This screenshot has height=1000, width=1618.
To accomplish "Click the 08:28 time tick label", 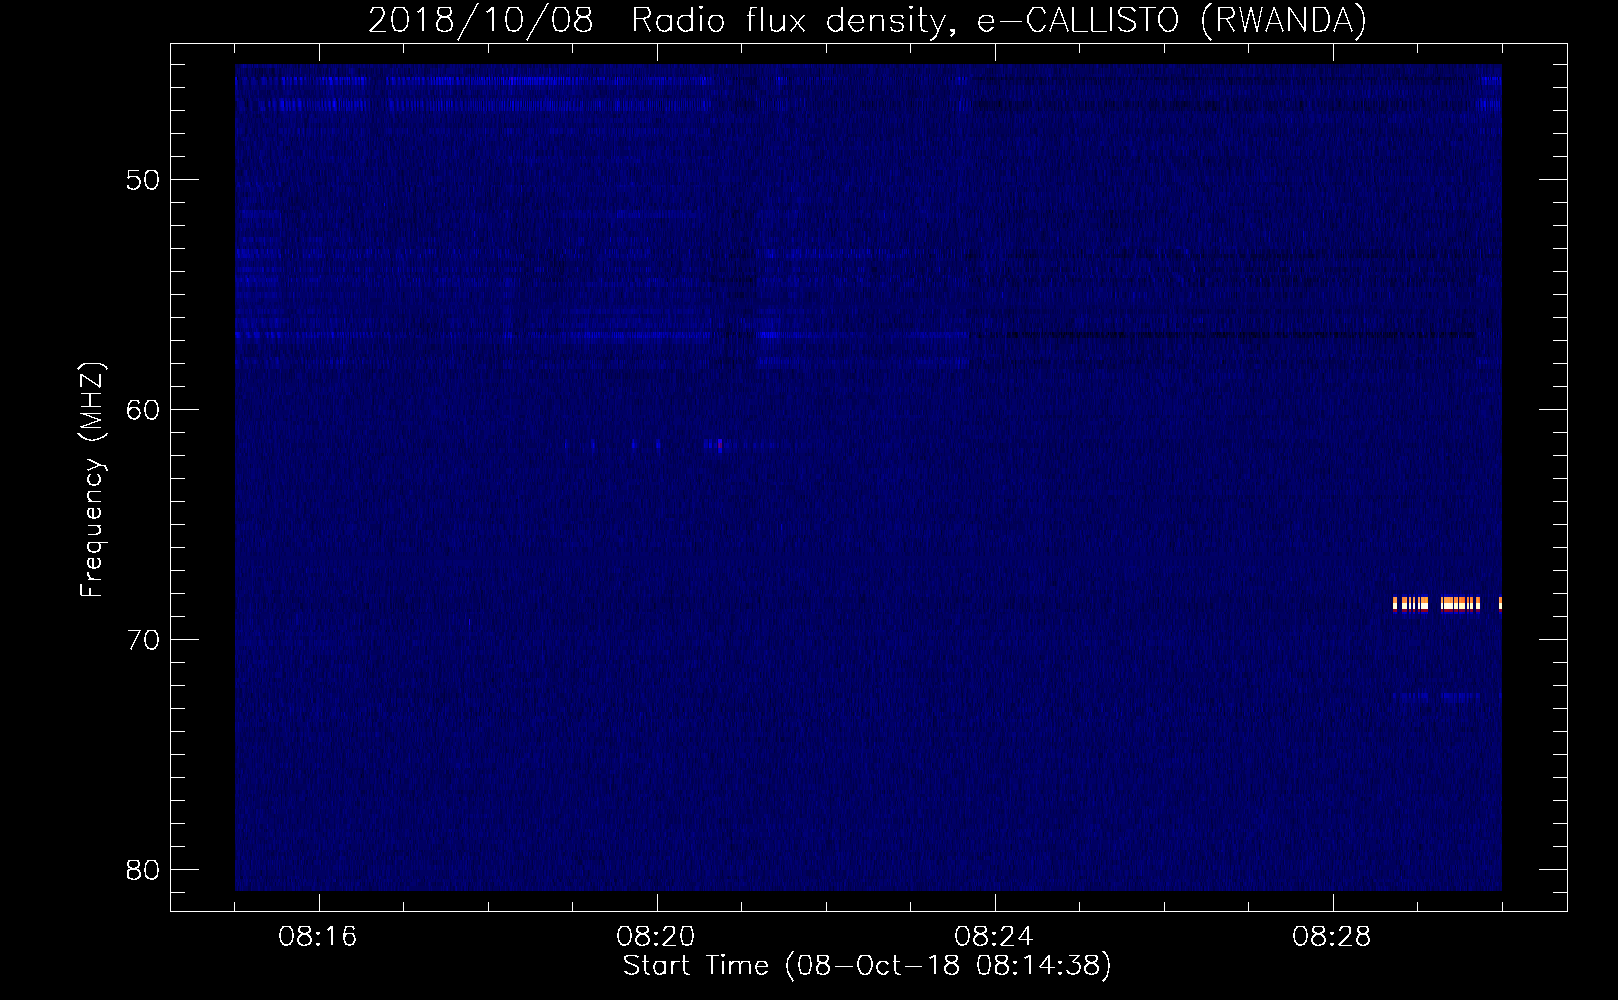I will point(1332,937).
